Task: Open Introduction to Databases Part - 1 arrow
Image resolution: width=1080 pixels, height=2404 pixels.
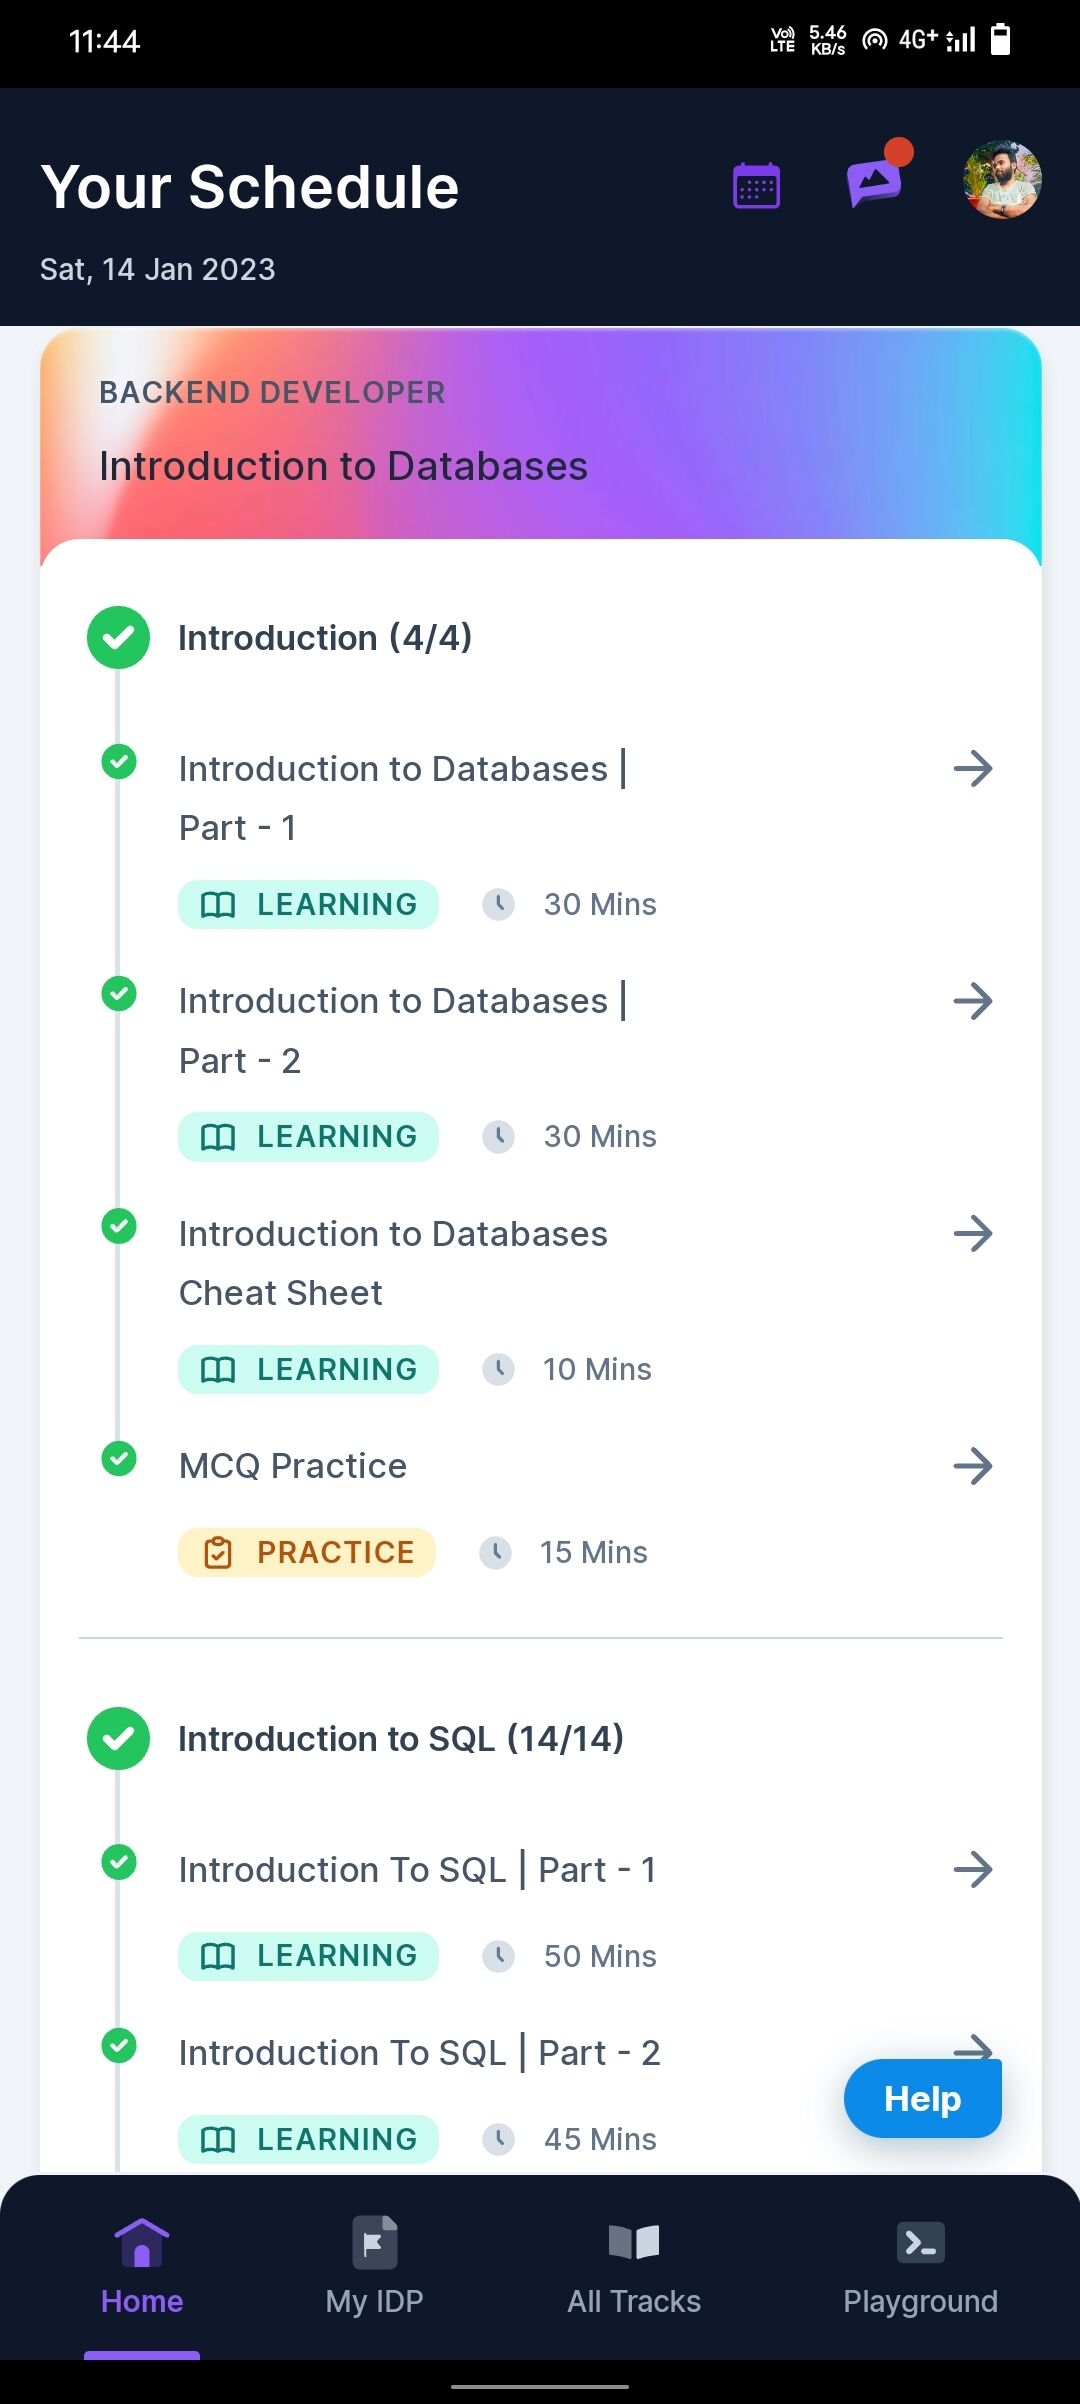Action: tap(973, 769)
